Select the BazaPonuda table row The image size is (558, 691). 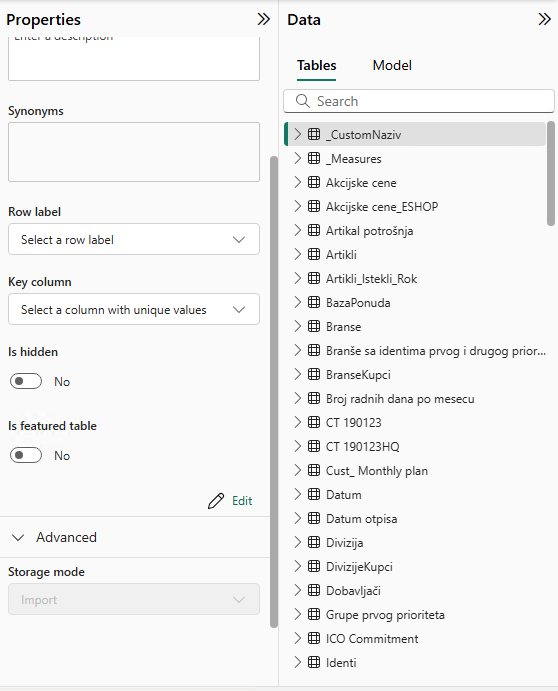tap(417, 302)
